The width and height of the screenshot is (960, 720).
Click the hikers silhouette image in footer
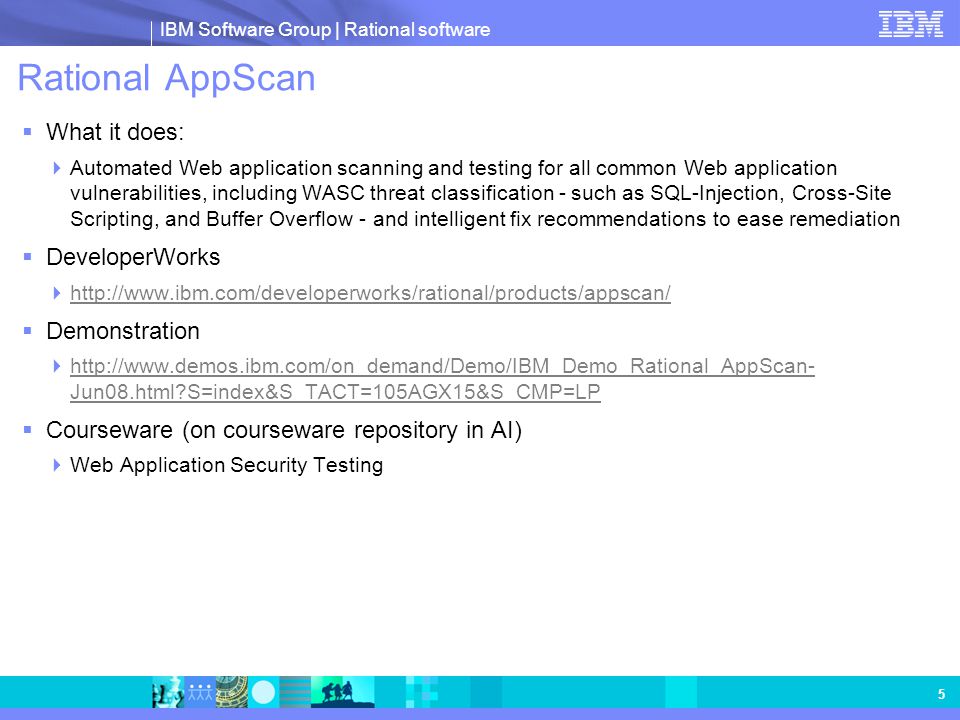[x=342, y=692]
